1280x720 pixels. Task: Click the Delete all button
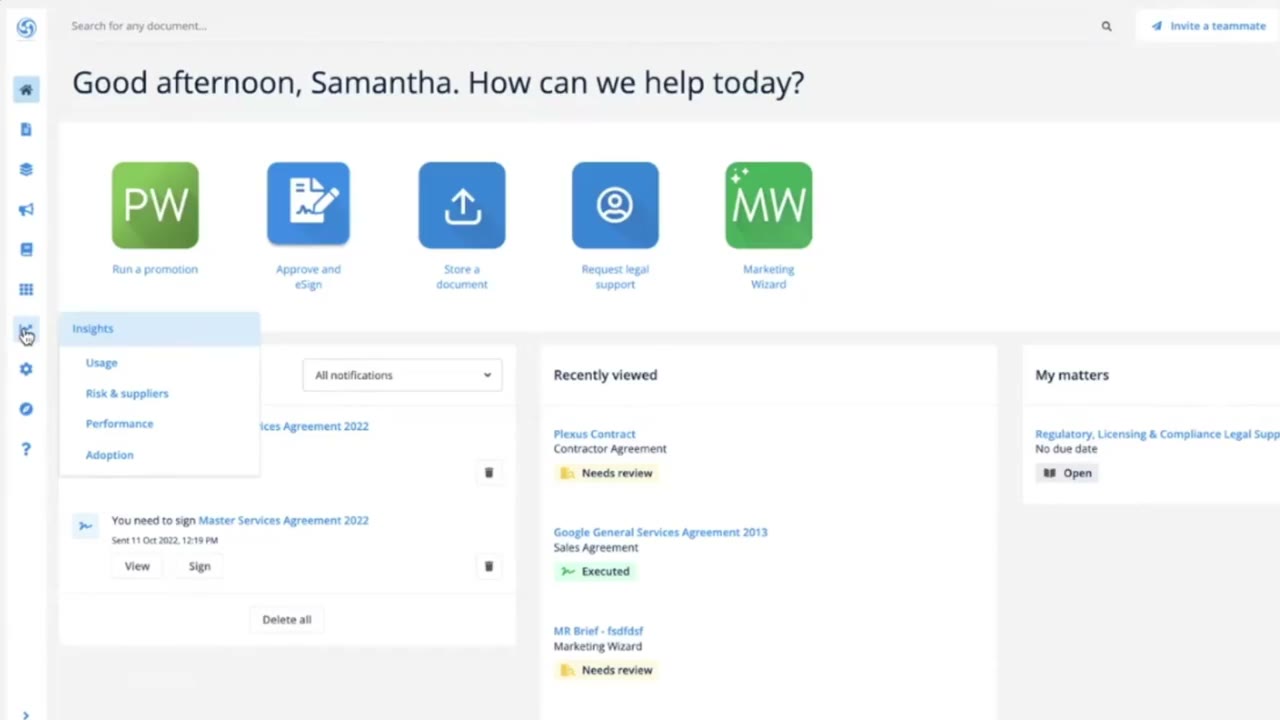(287, 619)
